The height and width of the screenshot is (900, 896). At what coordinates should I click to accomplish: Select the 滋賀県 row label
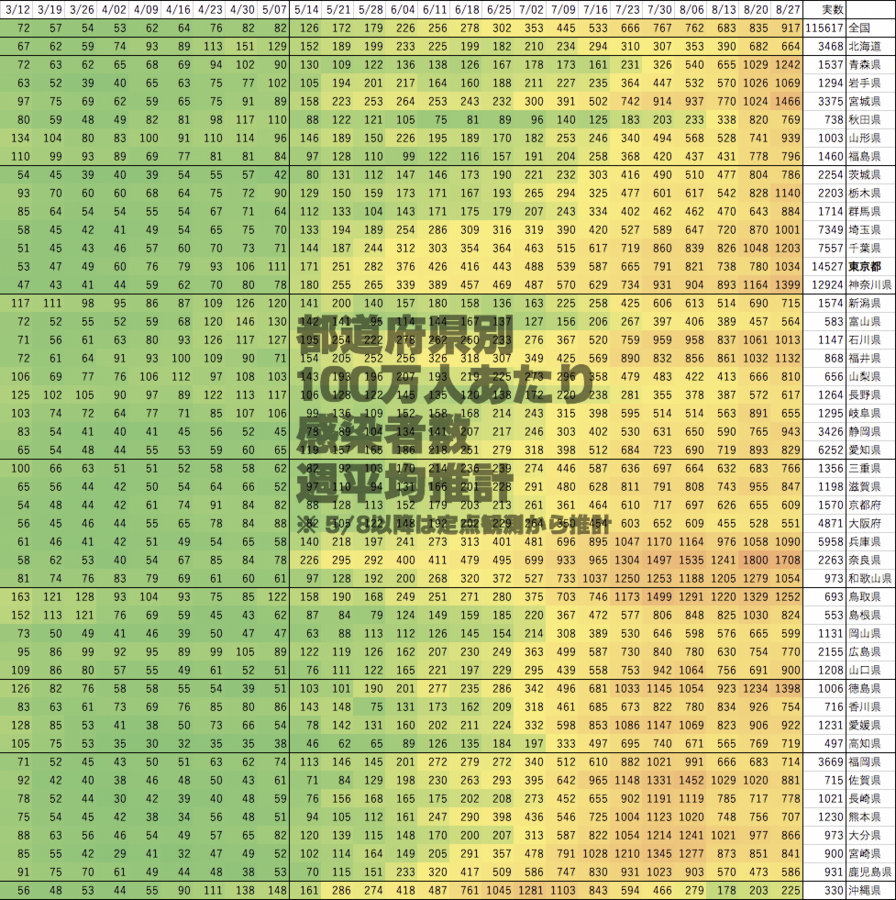click(x=864, y=487)
